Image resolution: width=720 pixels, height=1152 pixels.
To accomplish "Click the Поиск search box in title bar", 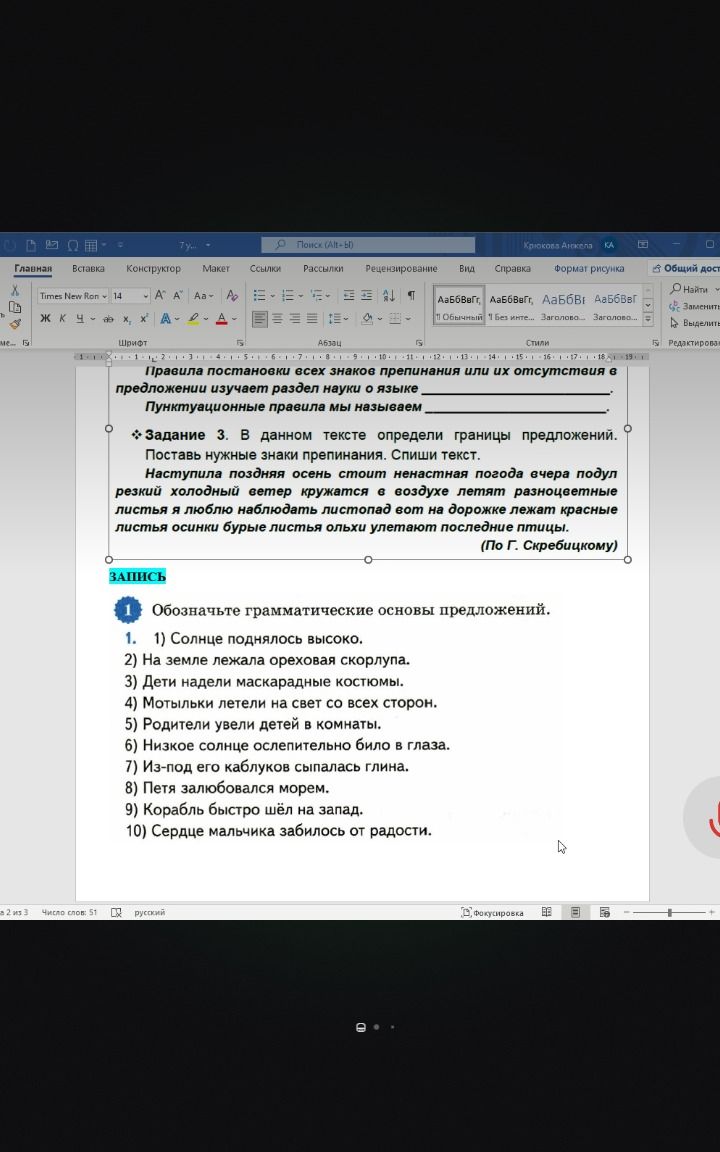I will (368, 245).
